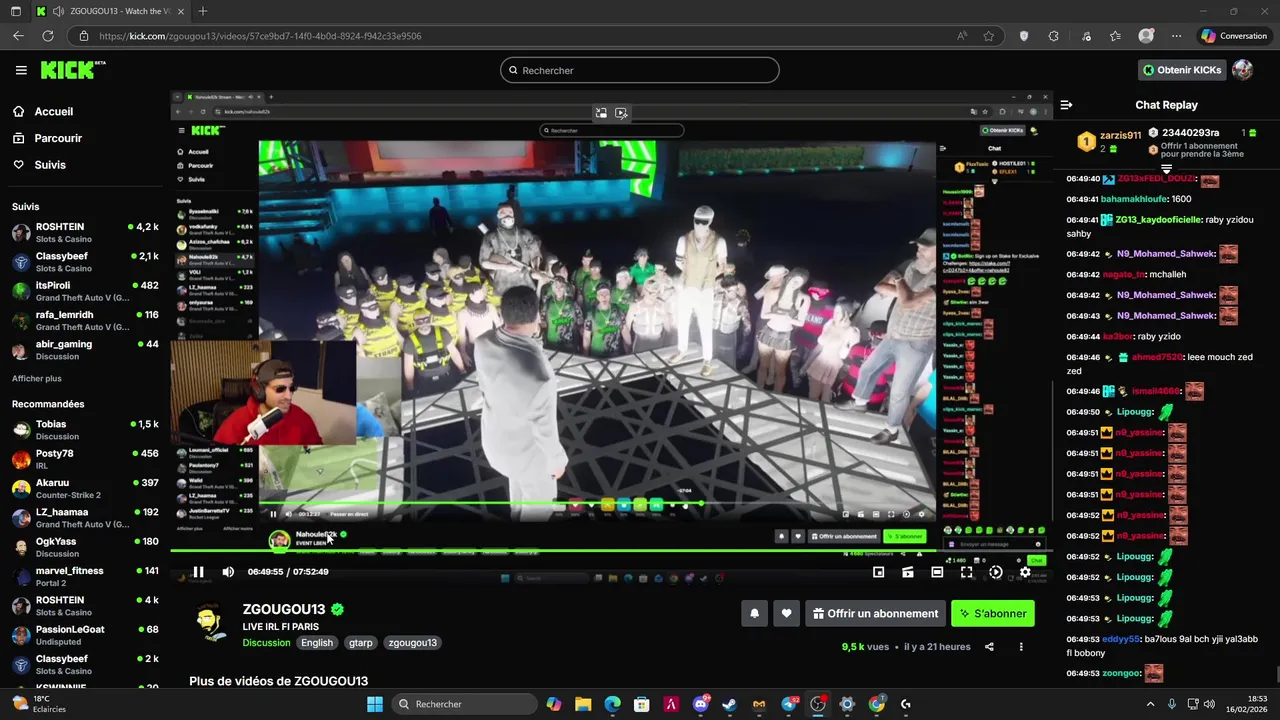Open Steam from the taskbar
This screenshot has width=1280, height=720.
(730, 704)
